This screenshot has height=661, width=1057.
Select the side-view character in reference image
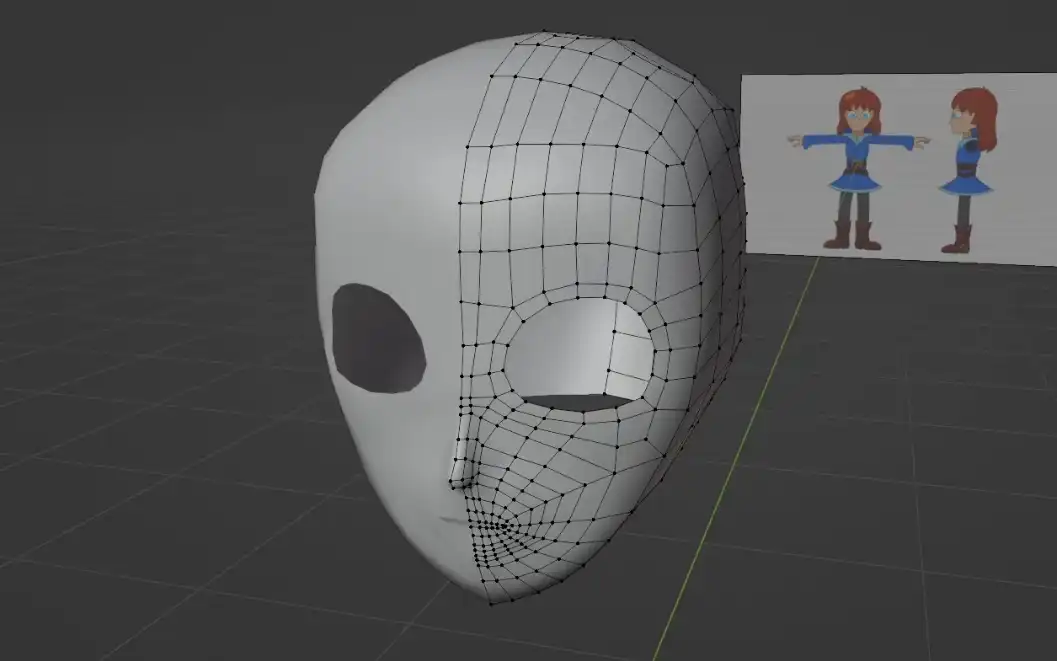[968, 165]
